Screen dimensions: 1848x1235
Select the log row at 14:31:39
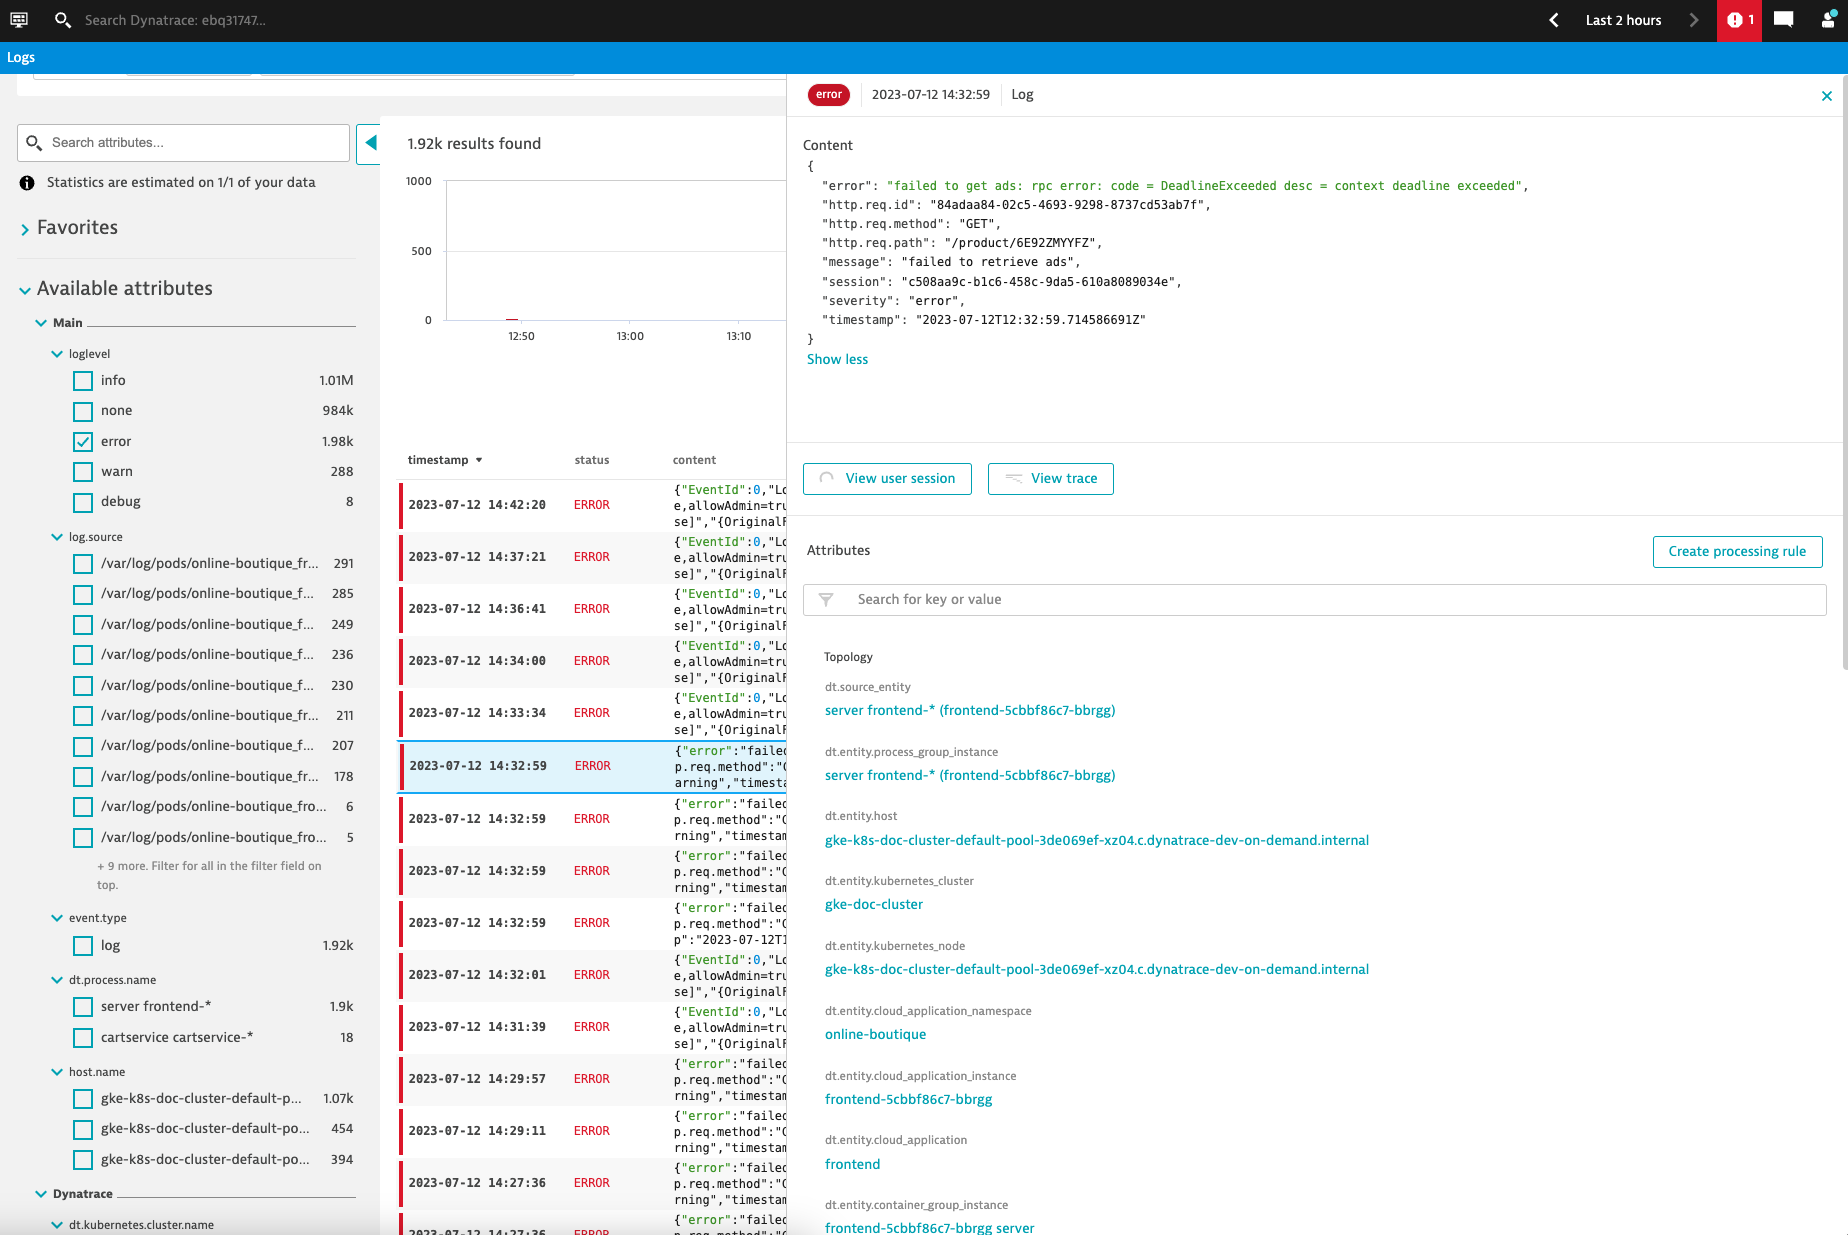(593, 1028)
